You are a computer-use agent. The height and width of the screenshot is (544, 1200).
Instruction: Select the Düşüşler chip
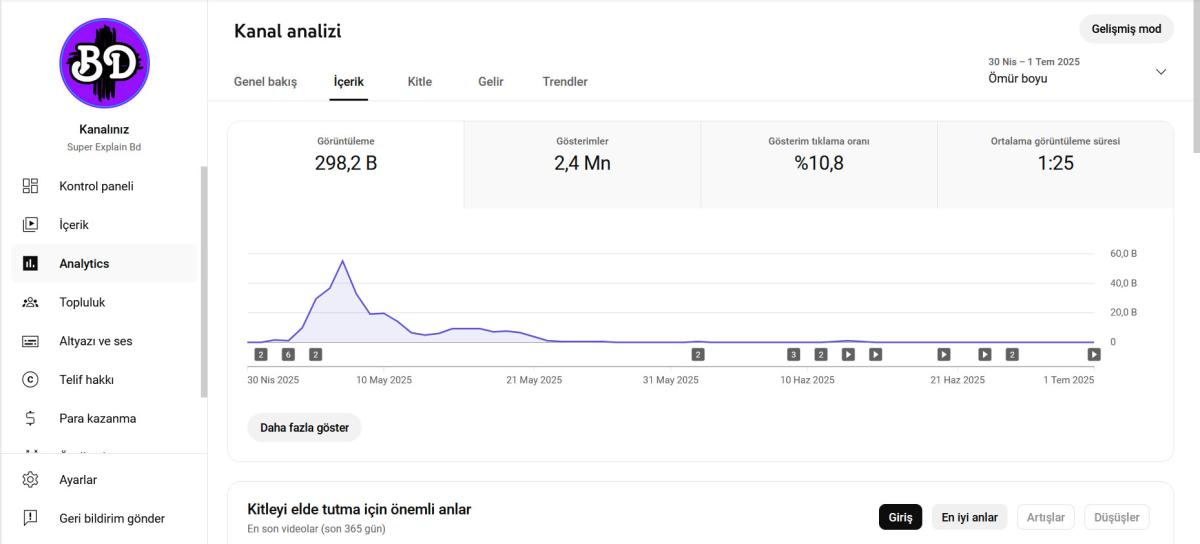[1117, 517]
